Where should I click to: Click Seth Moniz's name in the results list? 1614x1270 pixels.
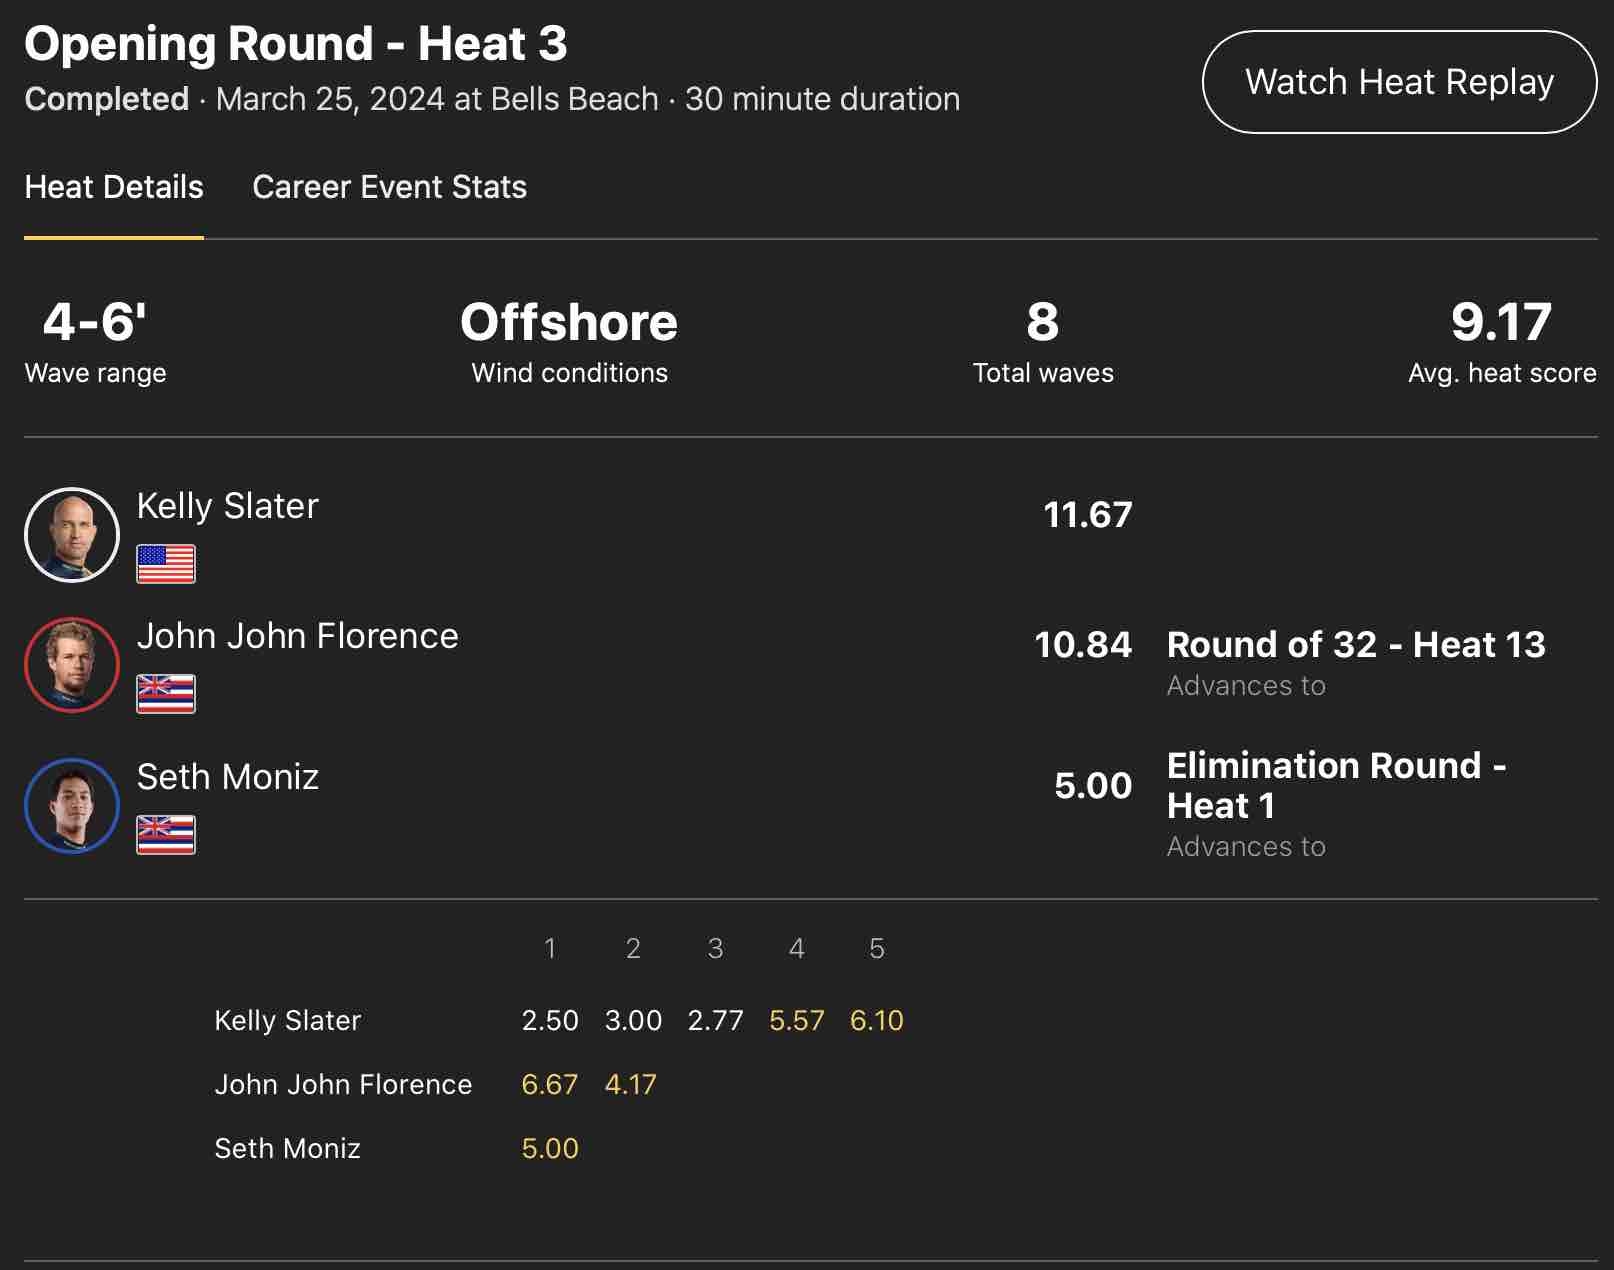(228, 777)
